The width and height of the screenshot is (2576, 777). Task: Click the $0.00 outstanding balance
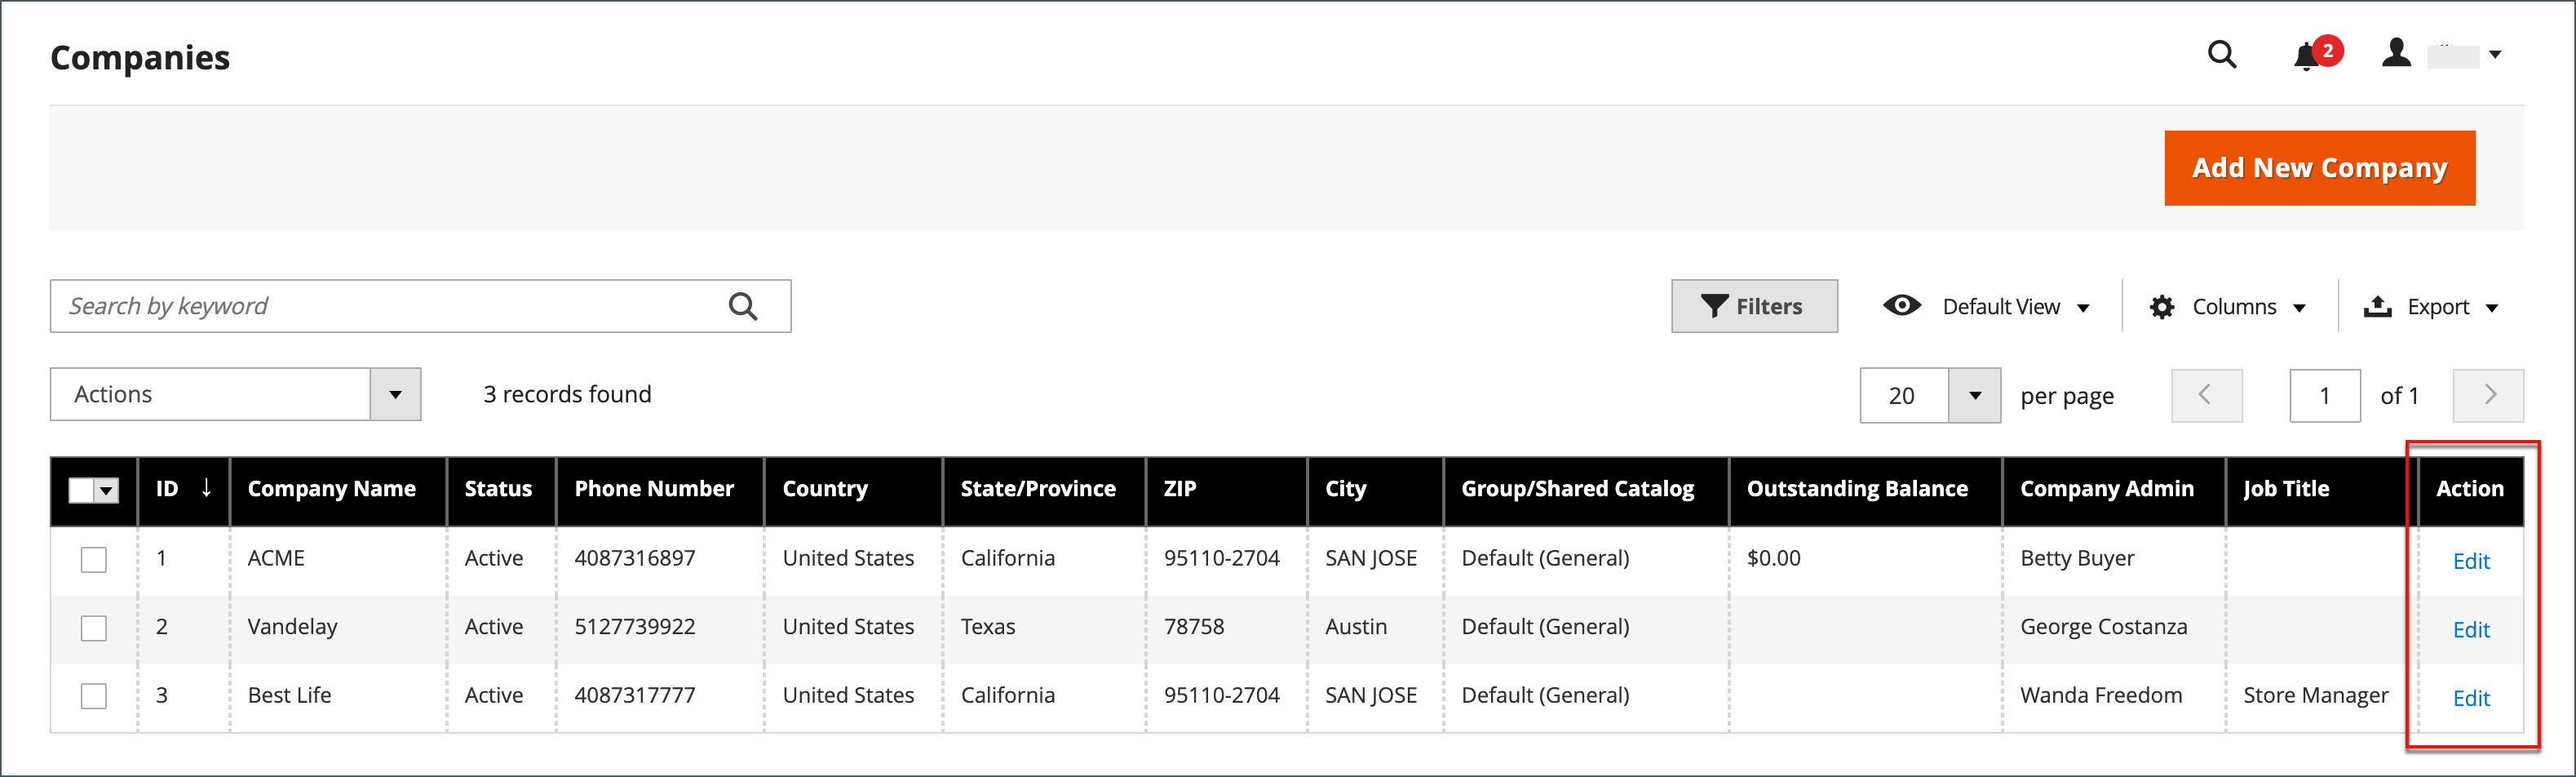pyautogui.click(x=1773, y=558)
